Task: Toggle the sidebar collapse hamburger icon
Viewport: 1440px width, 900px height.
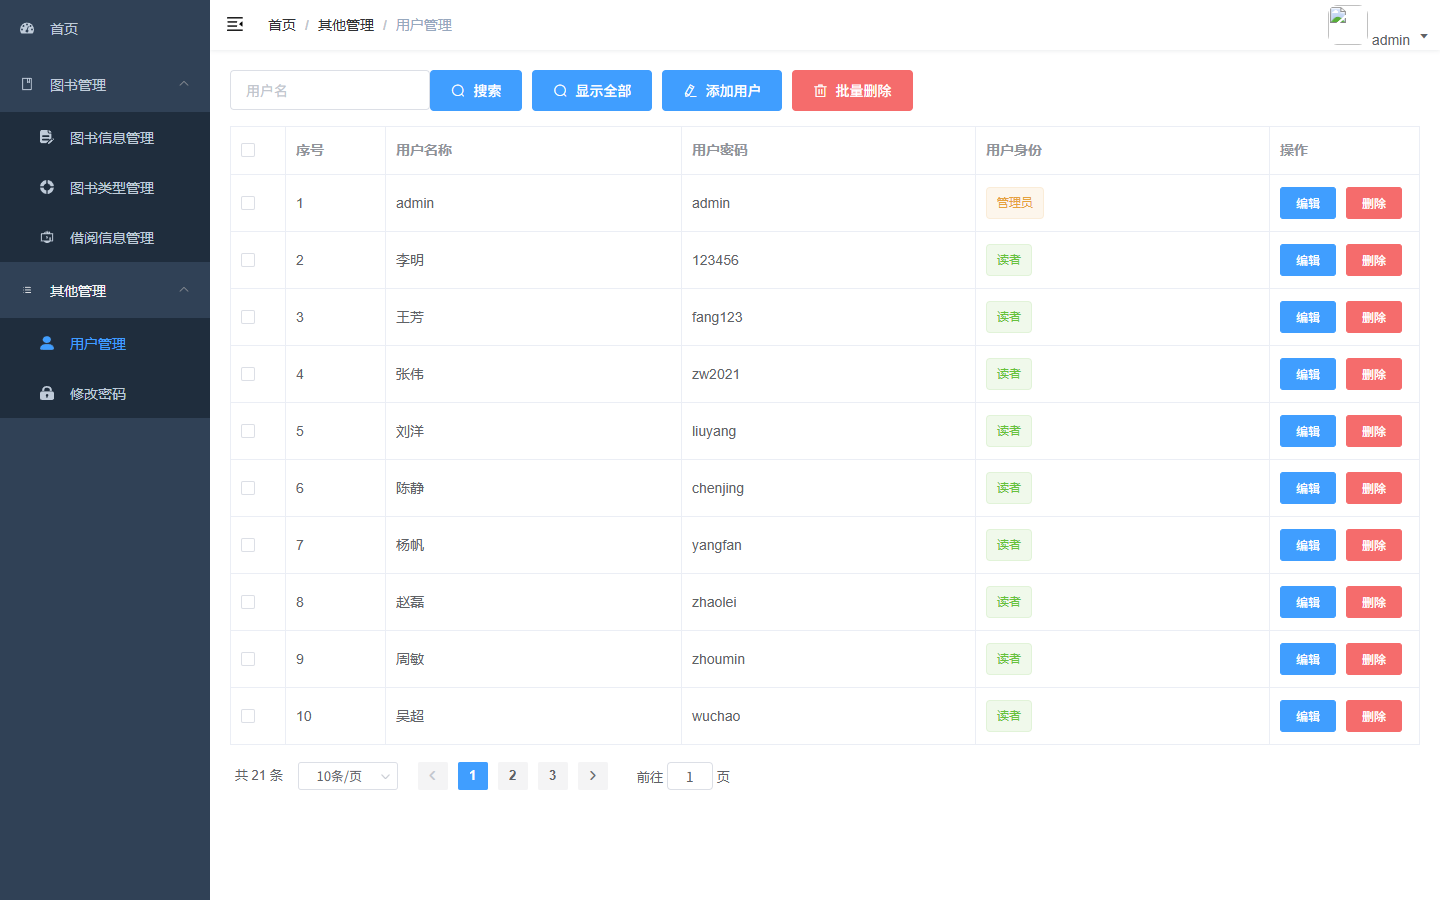Action: click(x=235, y=24)
